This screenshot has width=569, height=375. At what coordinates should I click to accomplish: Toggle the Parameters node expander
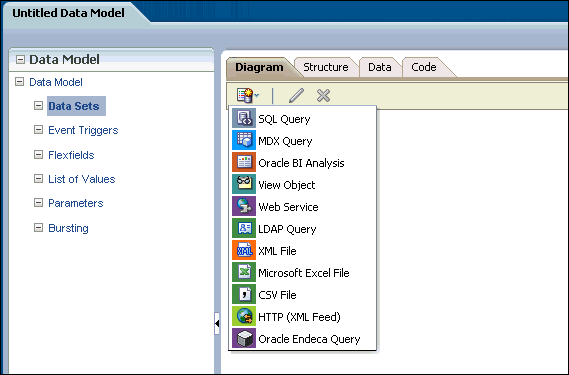point(38,203)
